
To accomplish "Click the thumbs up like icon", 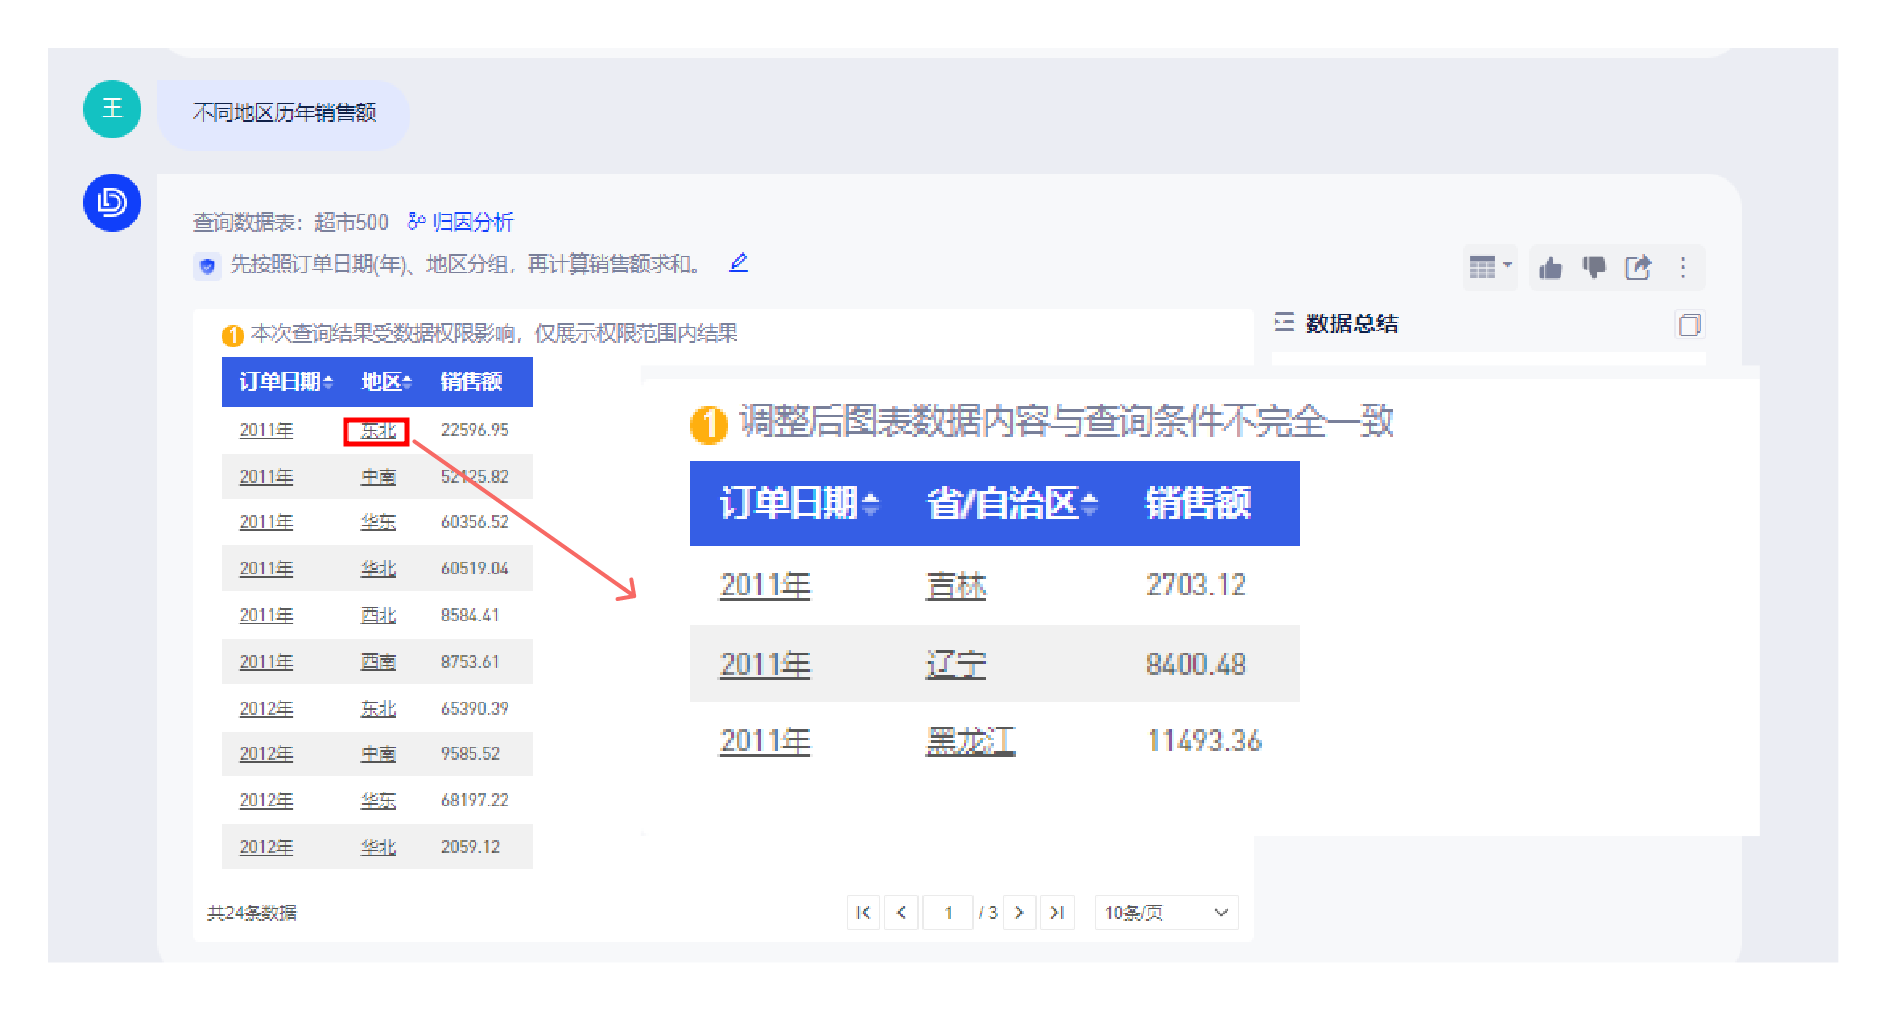I will click(x=1550, y=268).
